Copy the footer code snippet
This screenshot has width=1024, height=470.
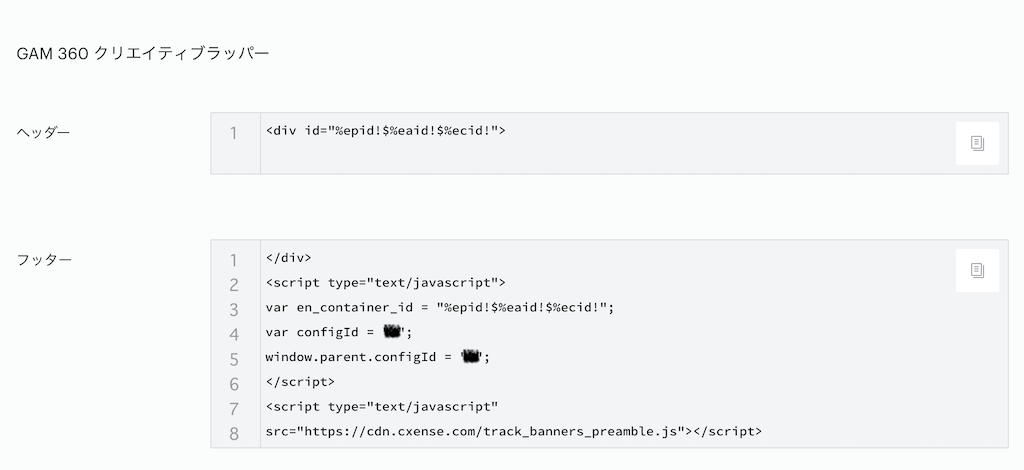[x=977, y=270]
